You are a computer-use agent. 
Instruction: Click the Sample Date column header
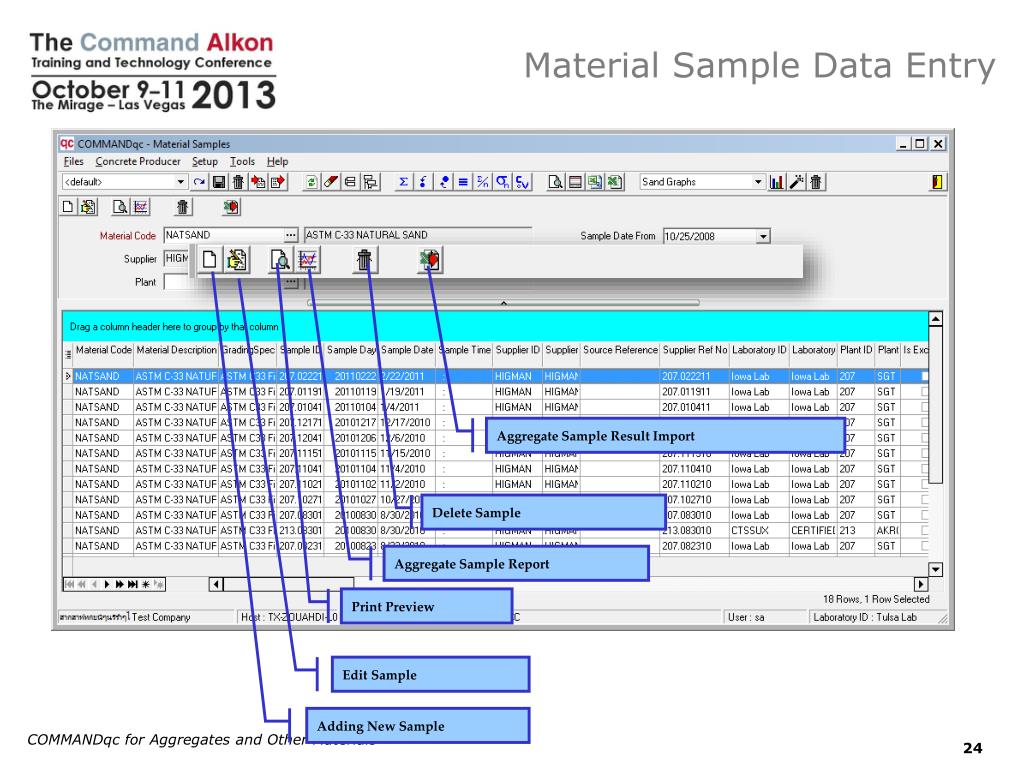[x=408, y=350]
